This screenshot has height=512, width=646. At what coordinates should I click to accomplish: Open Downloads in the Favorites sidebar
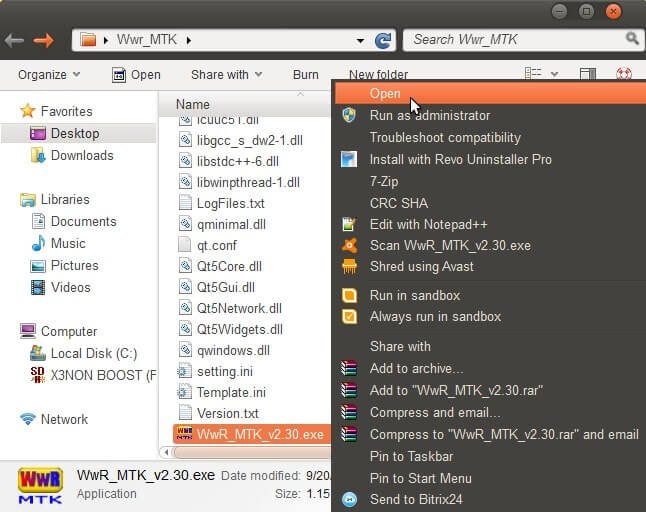tap(81, 155)
